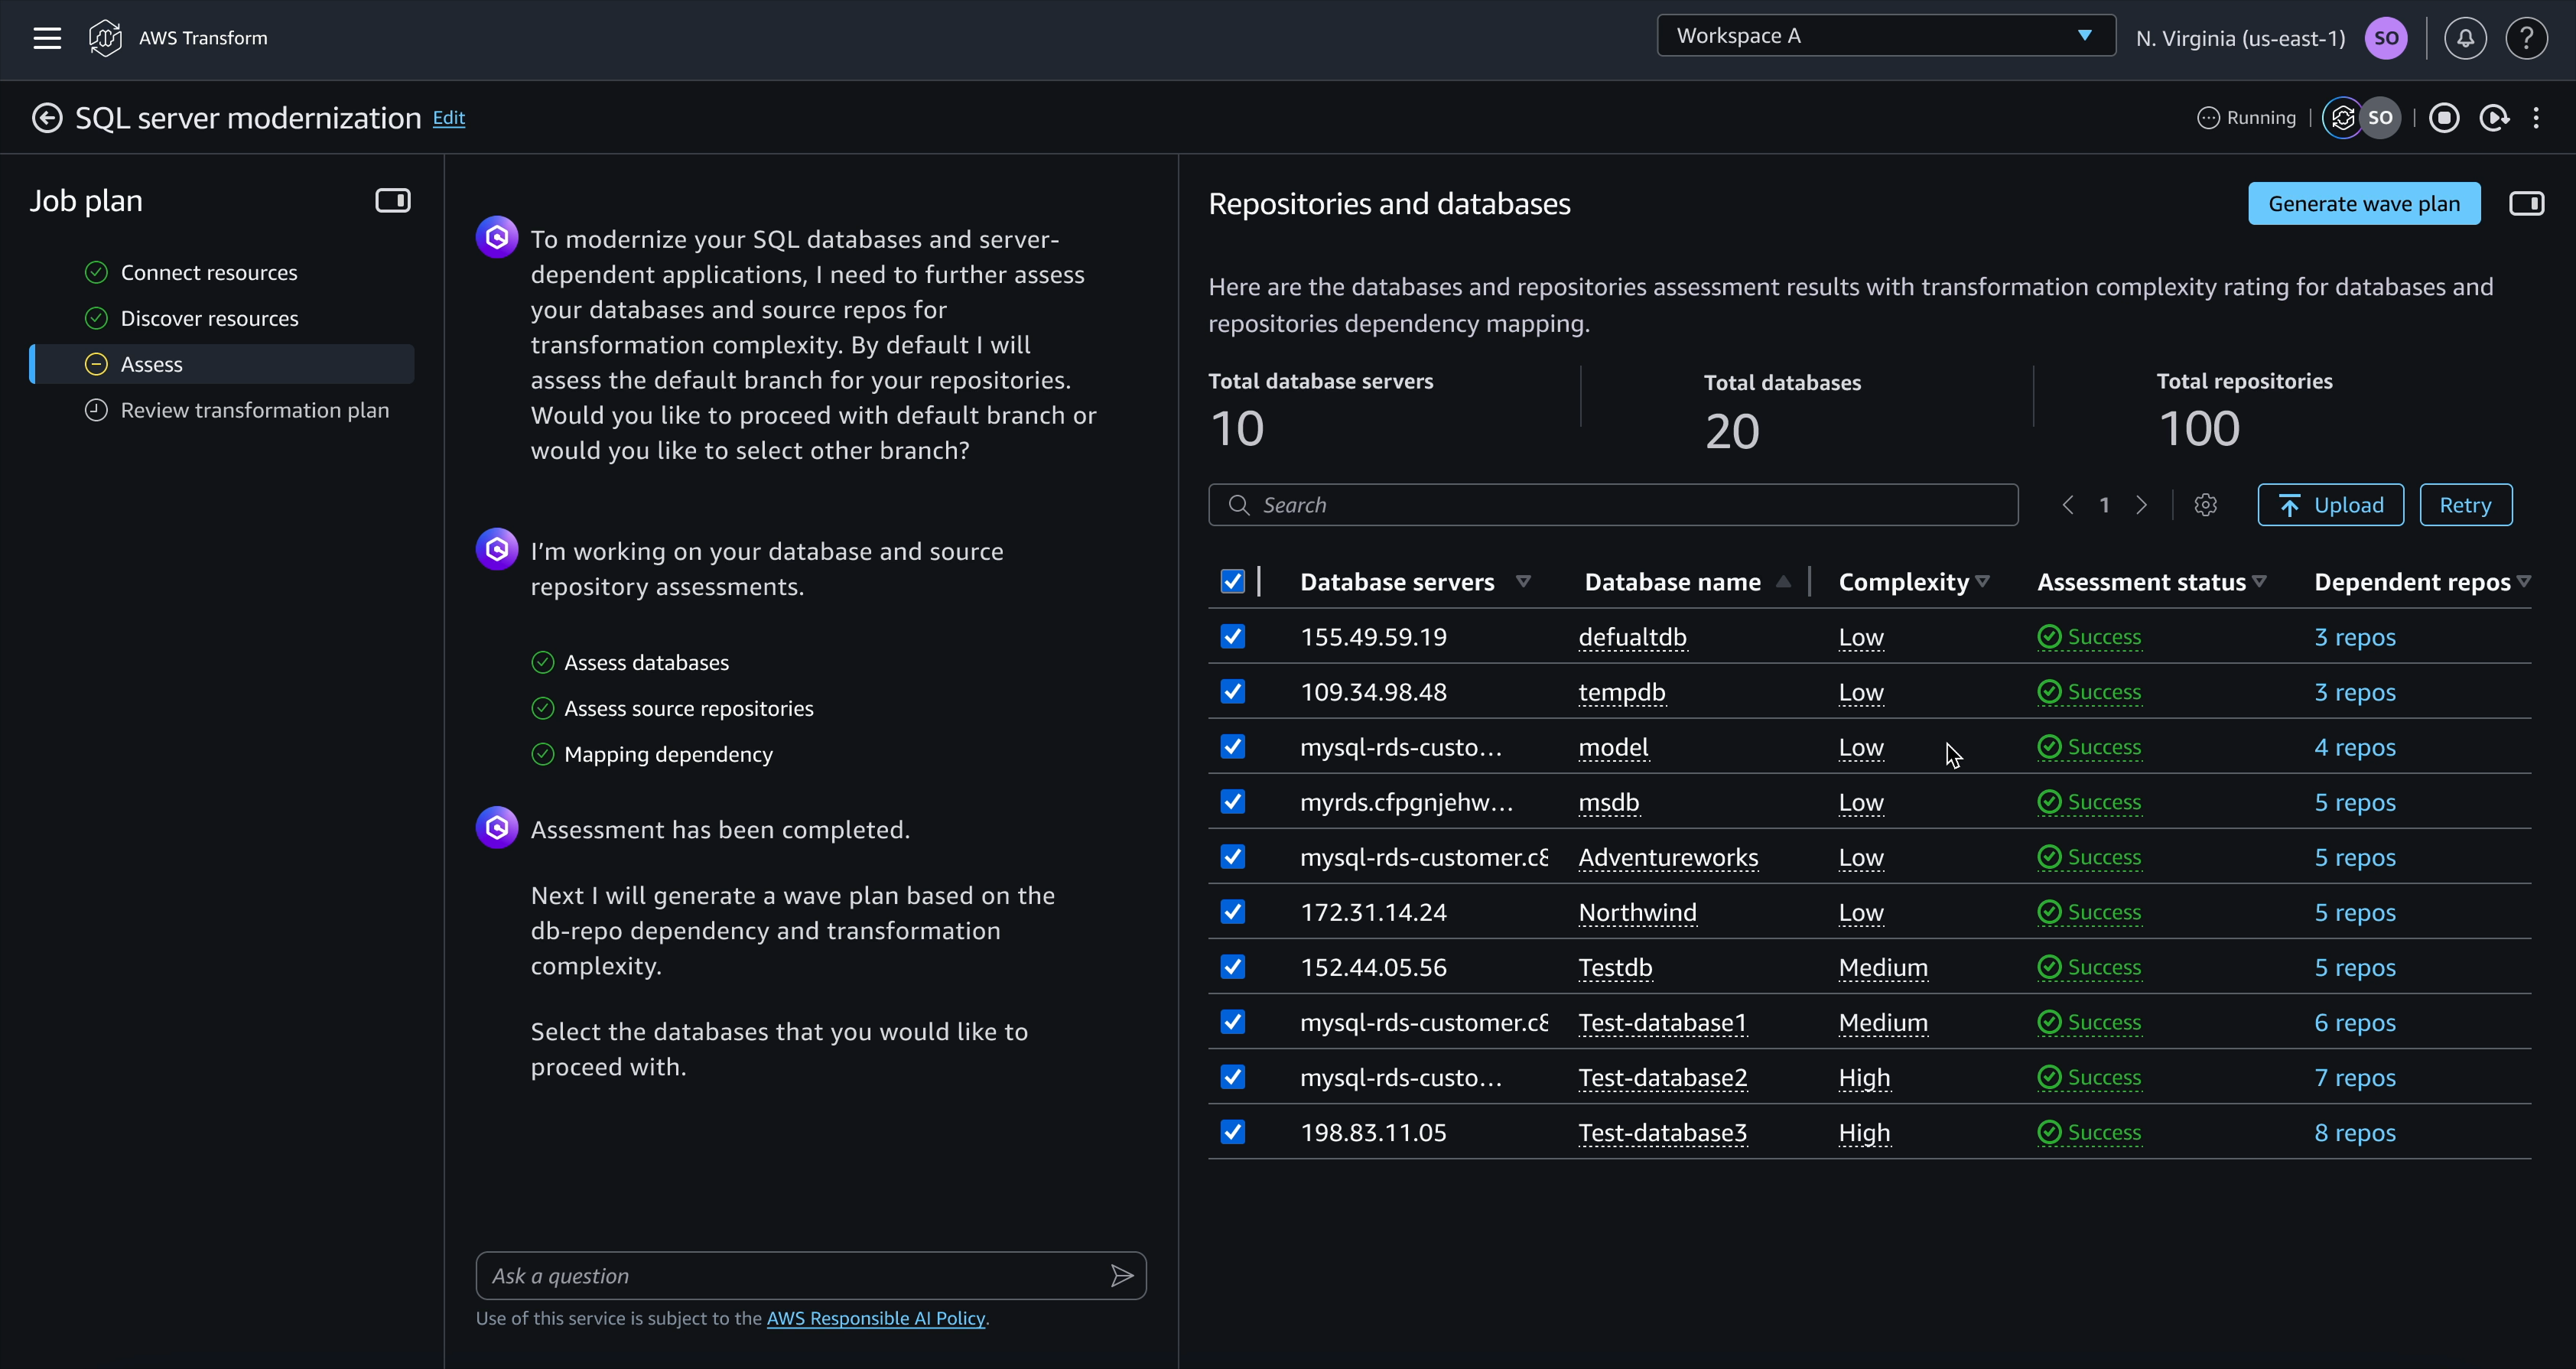Open the AWS Responsible AI Policy link

(875, 1318)
